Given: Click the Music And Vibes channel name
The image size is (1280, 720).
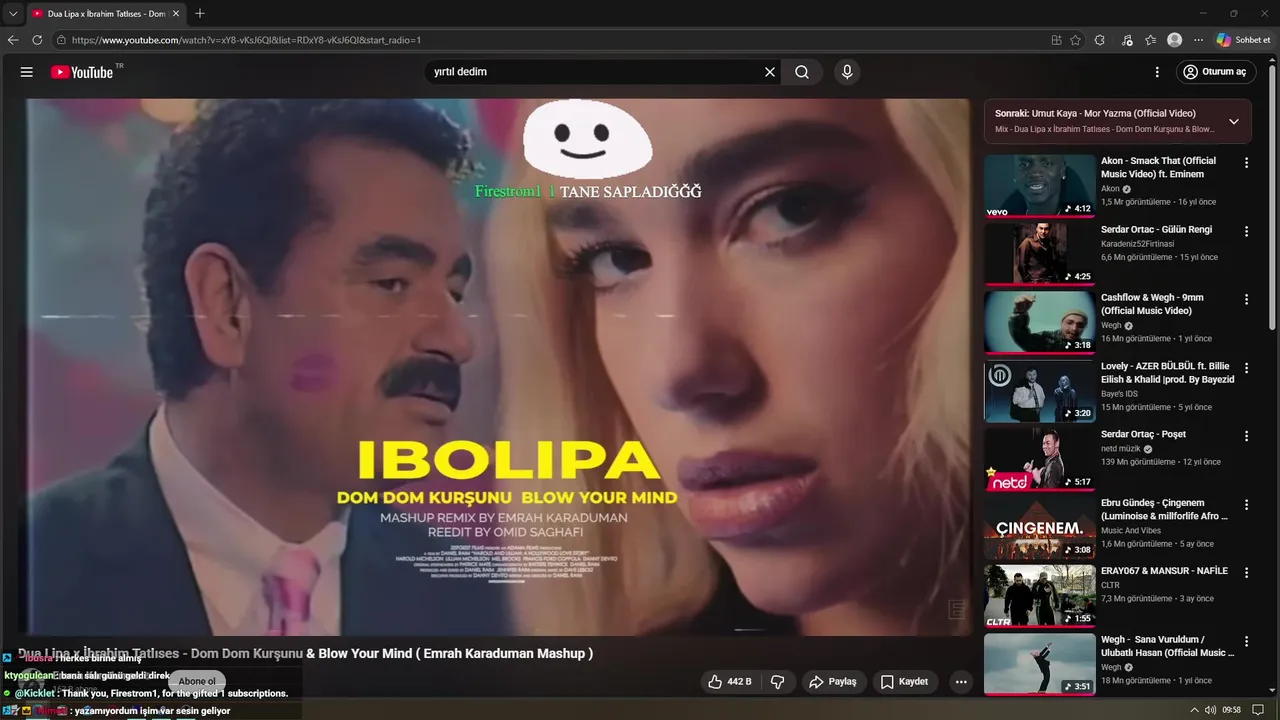Looking at the screenshot, I should pyautogui.click(x=1131, y=531).
